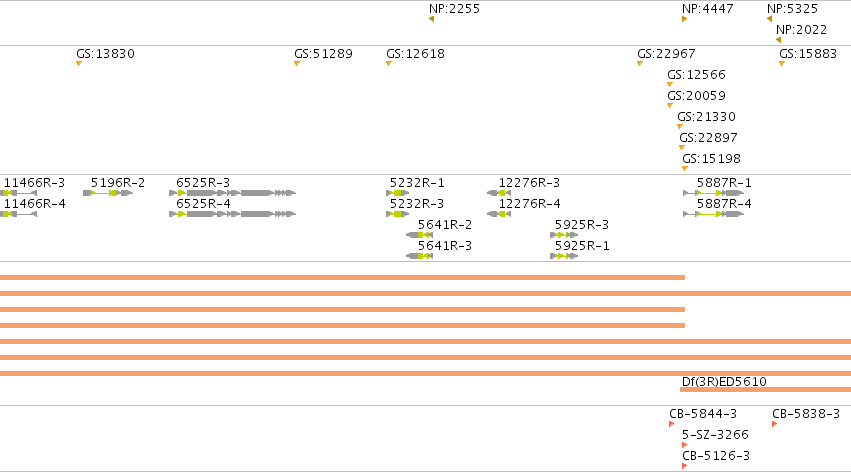Click the 5887R-1 text label

[724, 183]
